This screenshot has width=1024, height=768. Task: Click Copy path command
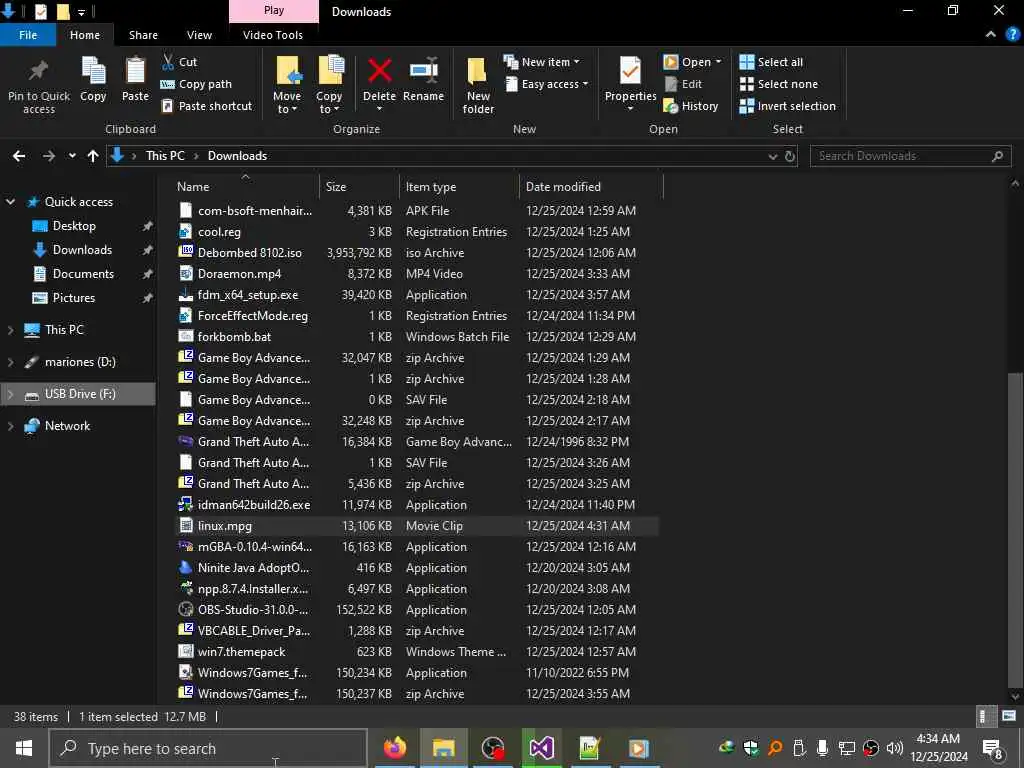click(196, 84)
